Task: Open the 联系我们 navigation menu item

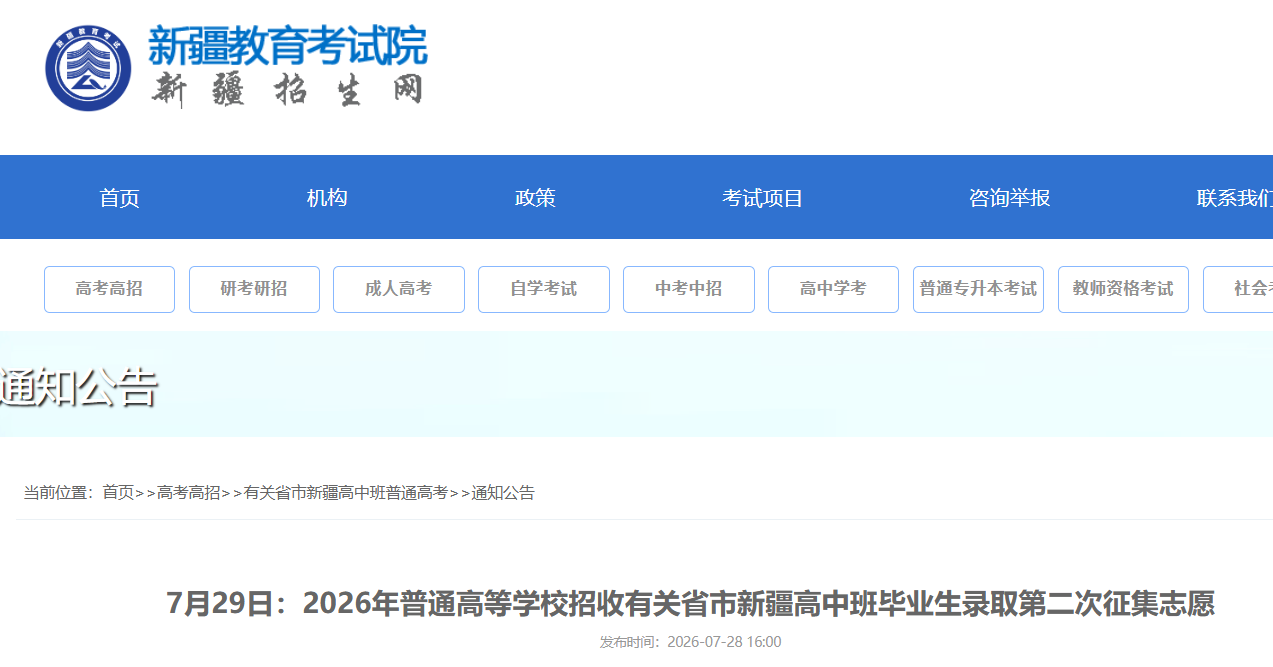Action: click(1235, 198)
